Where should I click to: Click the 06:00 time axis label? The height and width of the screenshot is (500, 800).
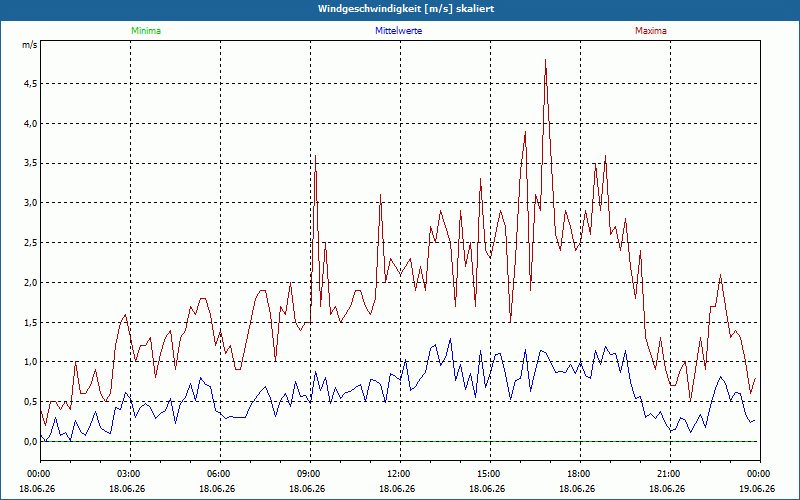pos(217,474)
